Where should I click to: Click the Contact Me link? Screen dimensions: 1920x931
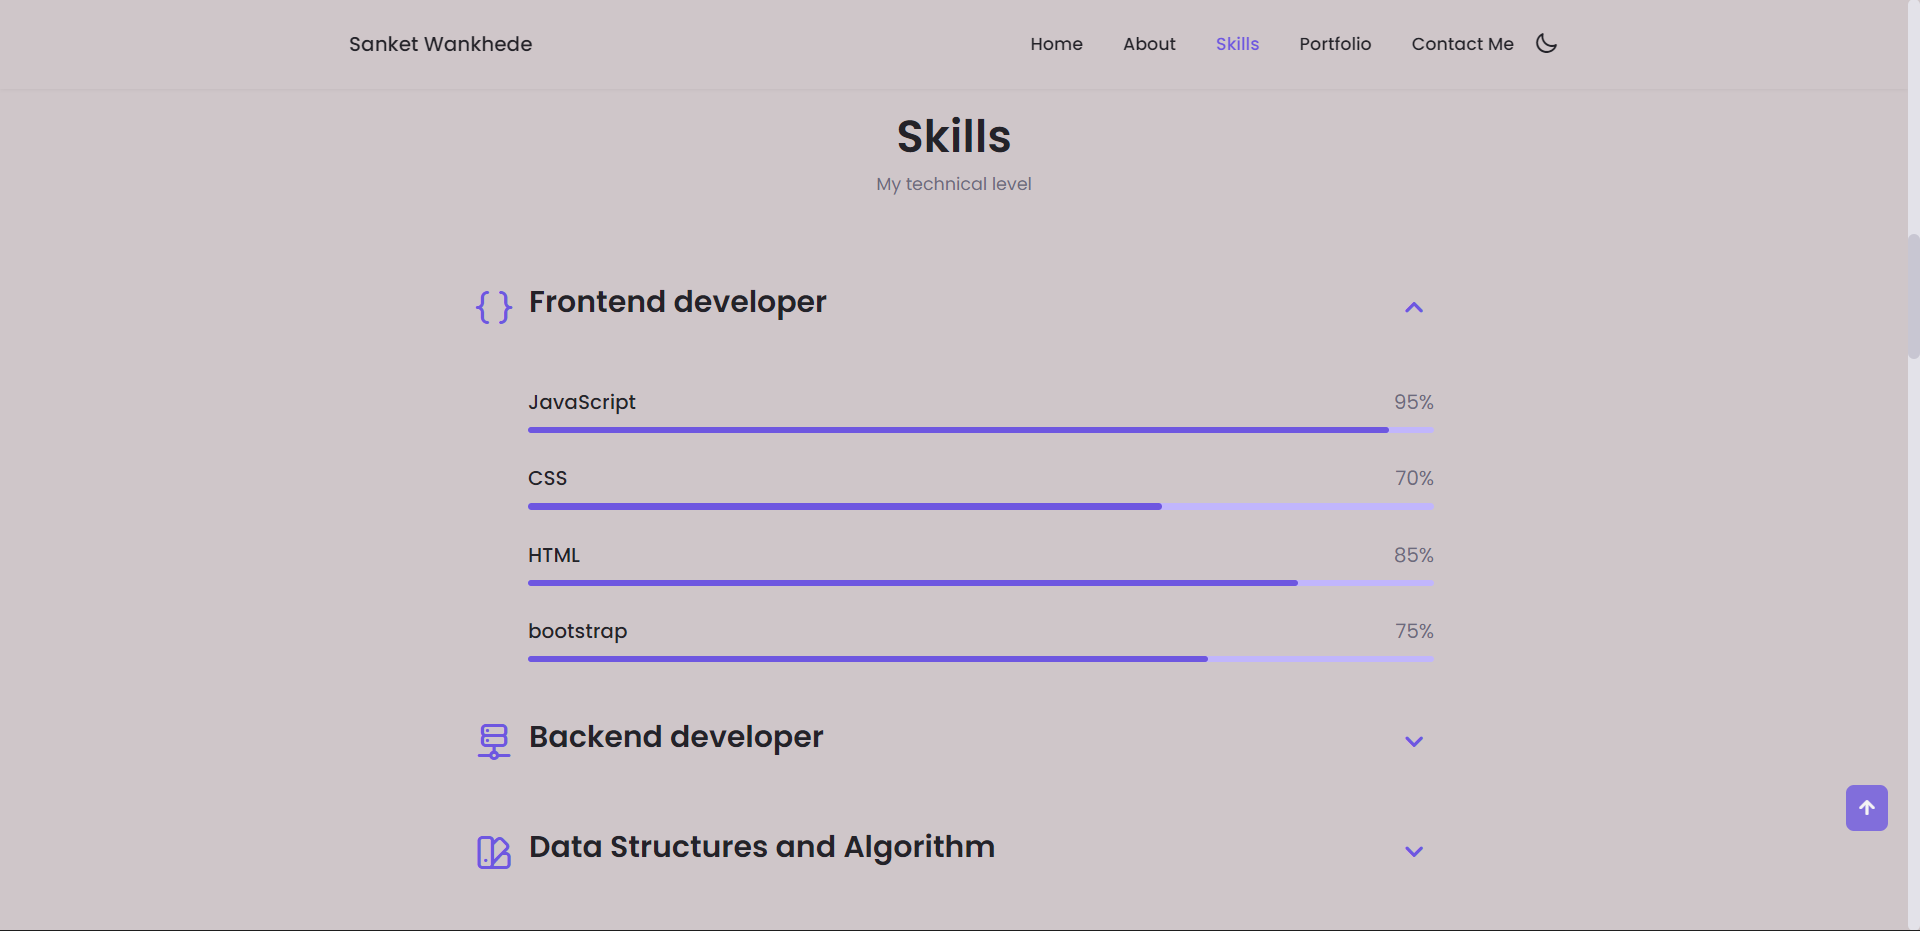pyautogui.click(x=1462, y=44)
